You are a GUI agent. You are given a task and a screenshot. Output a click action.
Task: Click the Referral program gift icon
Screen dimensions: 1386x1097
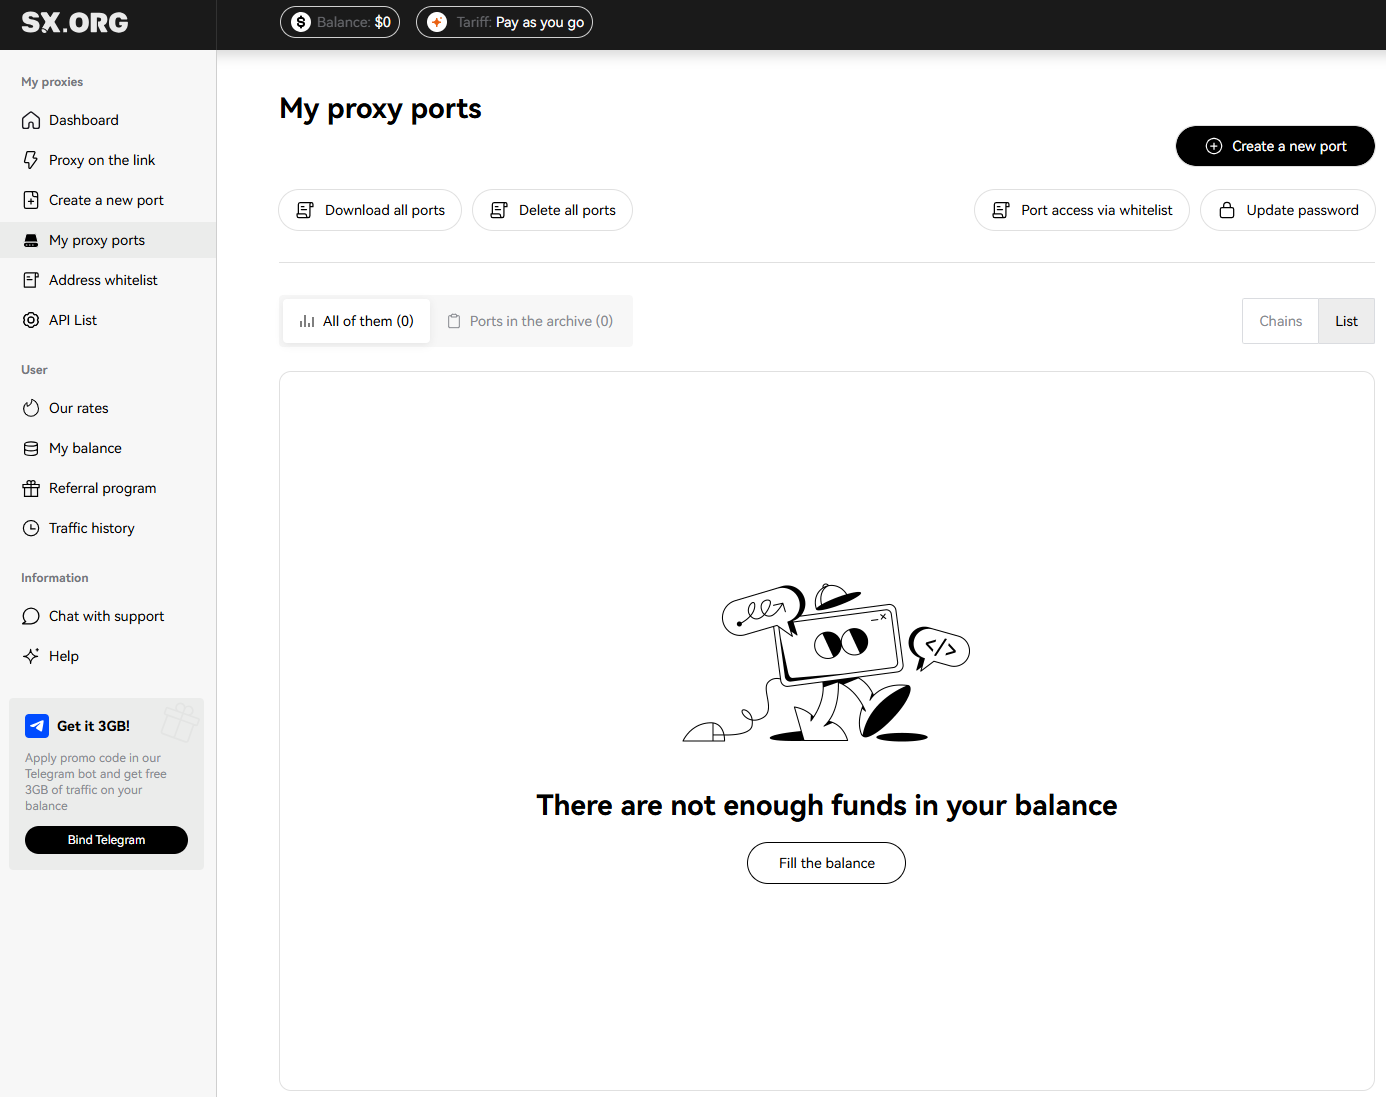(31, 488)
